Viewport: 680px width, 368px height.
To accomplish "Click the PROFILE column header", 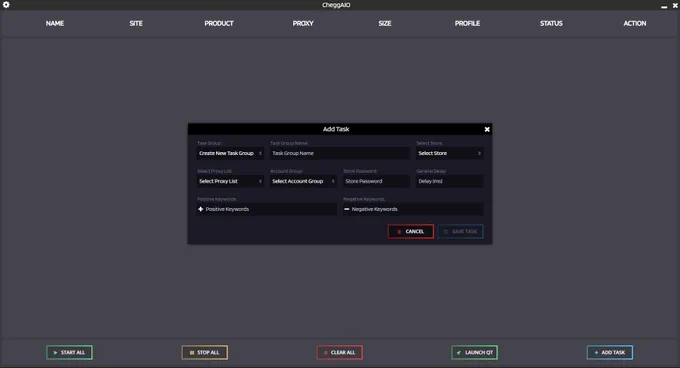I will (467, 23).
